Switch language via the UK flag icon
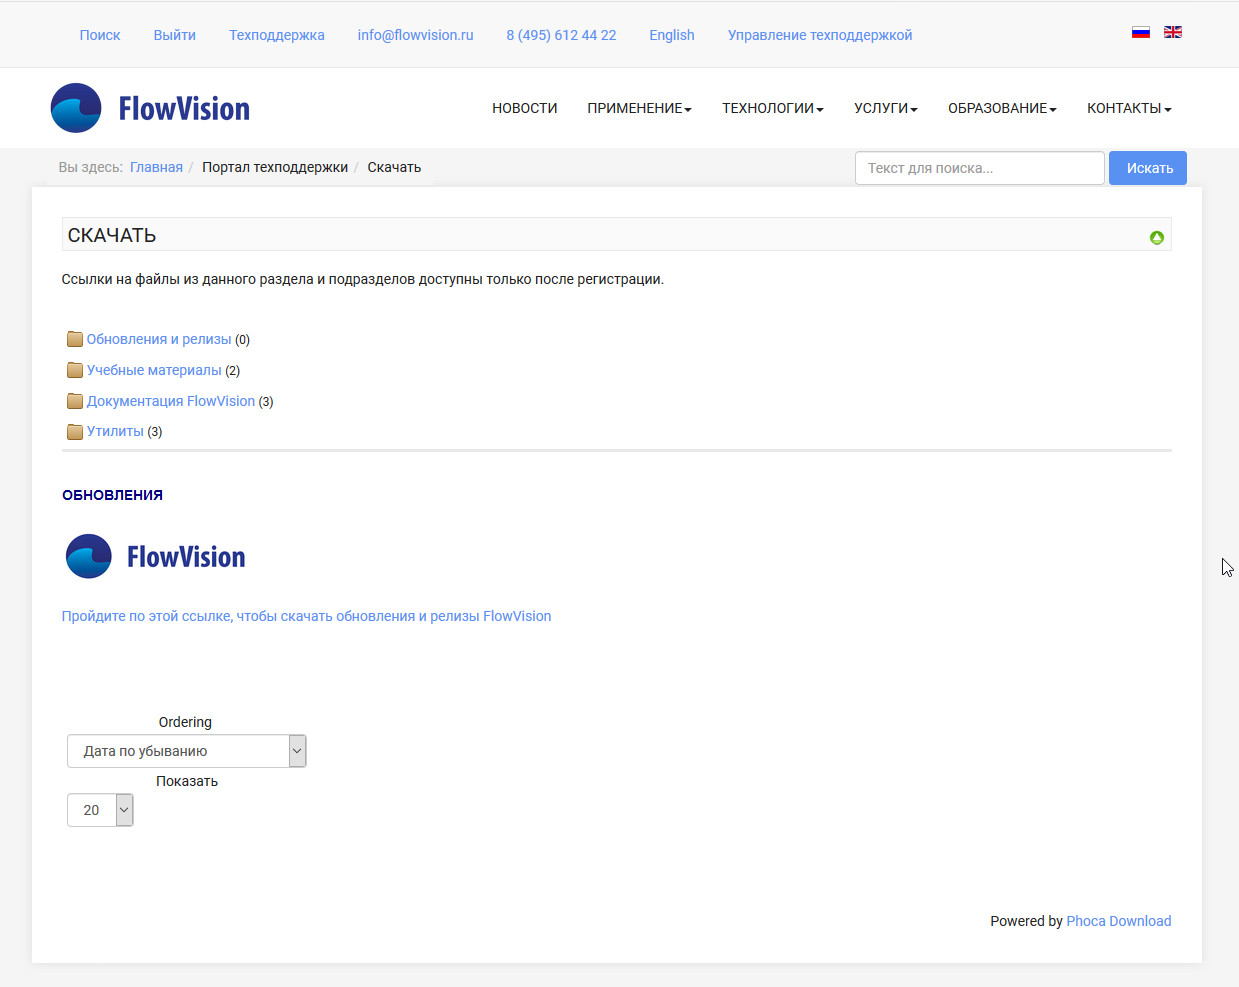Screen dimensions: 1239x987 click(x=1173, y=32)
